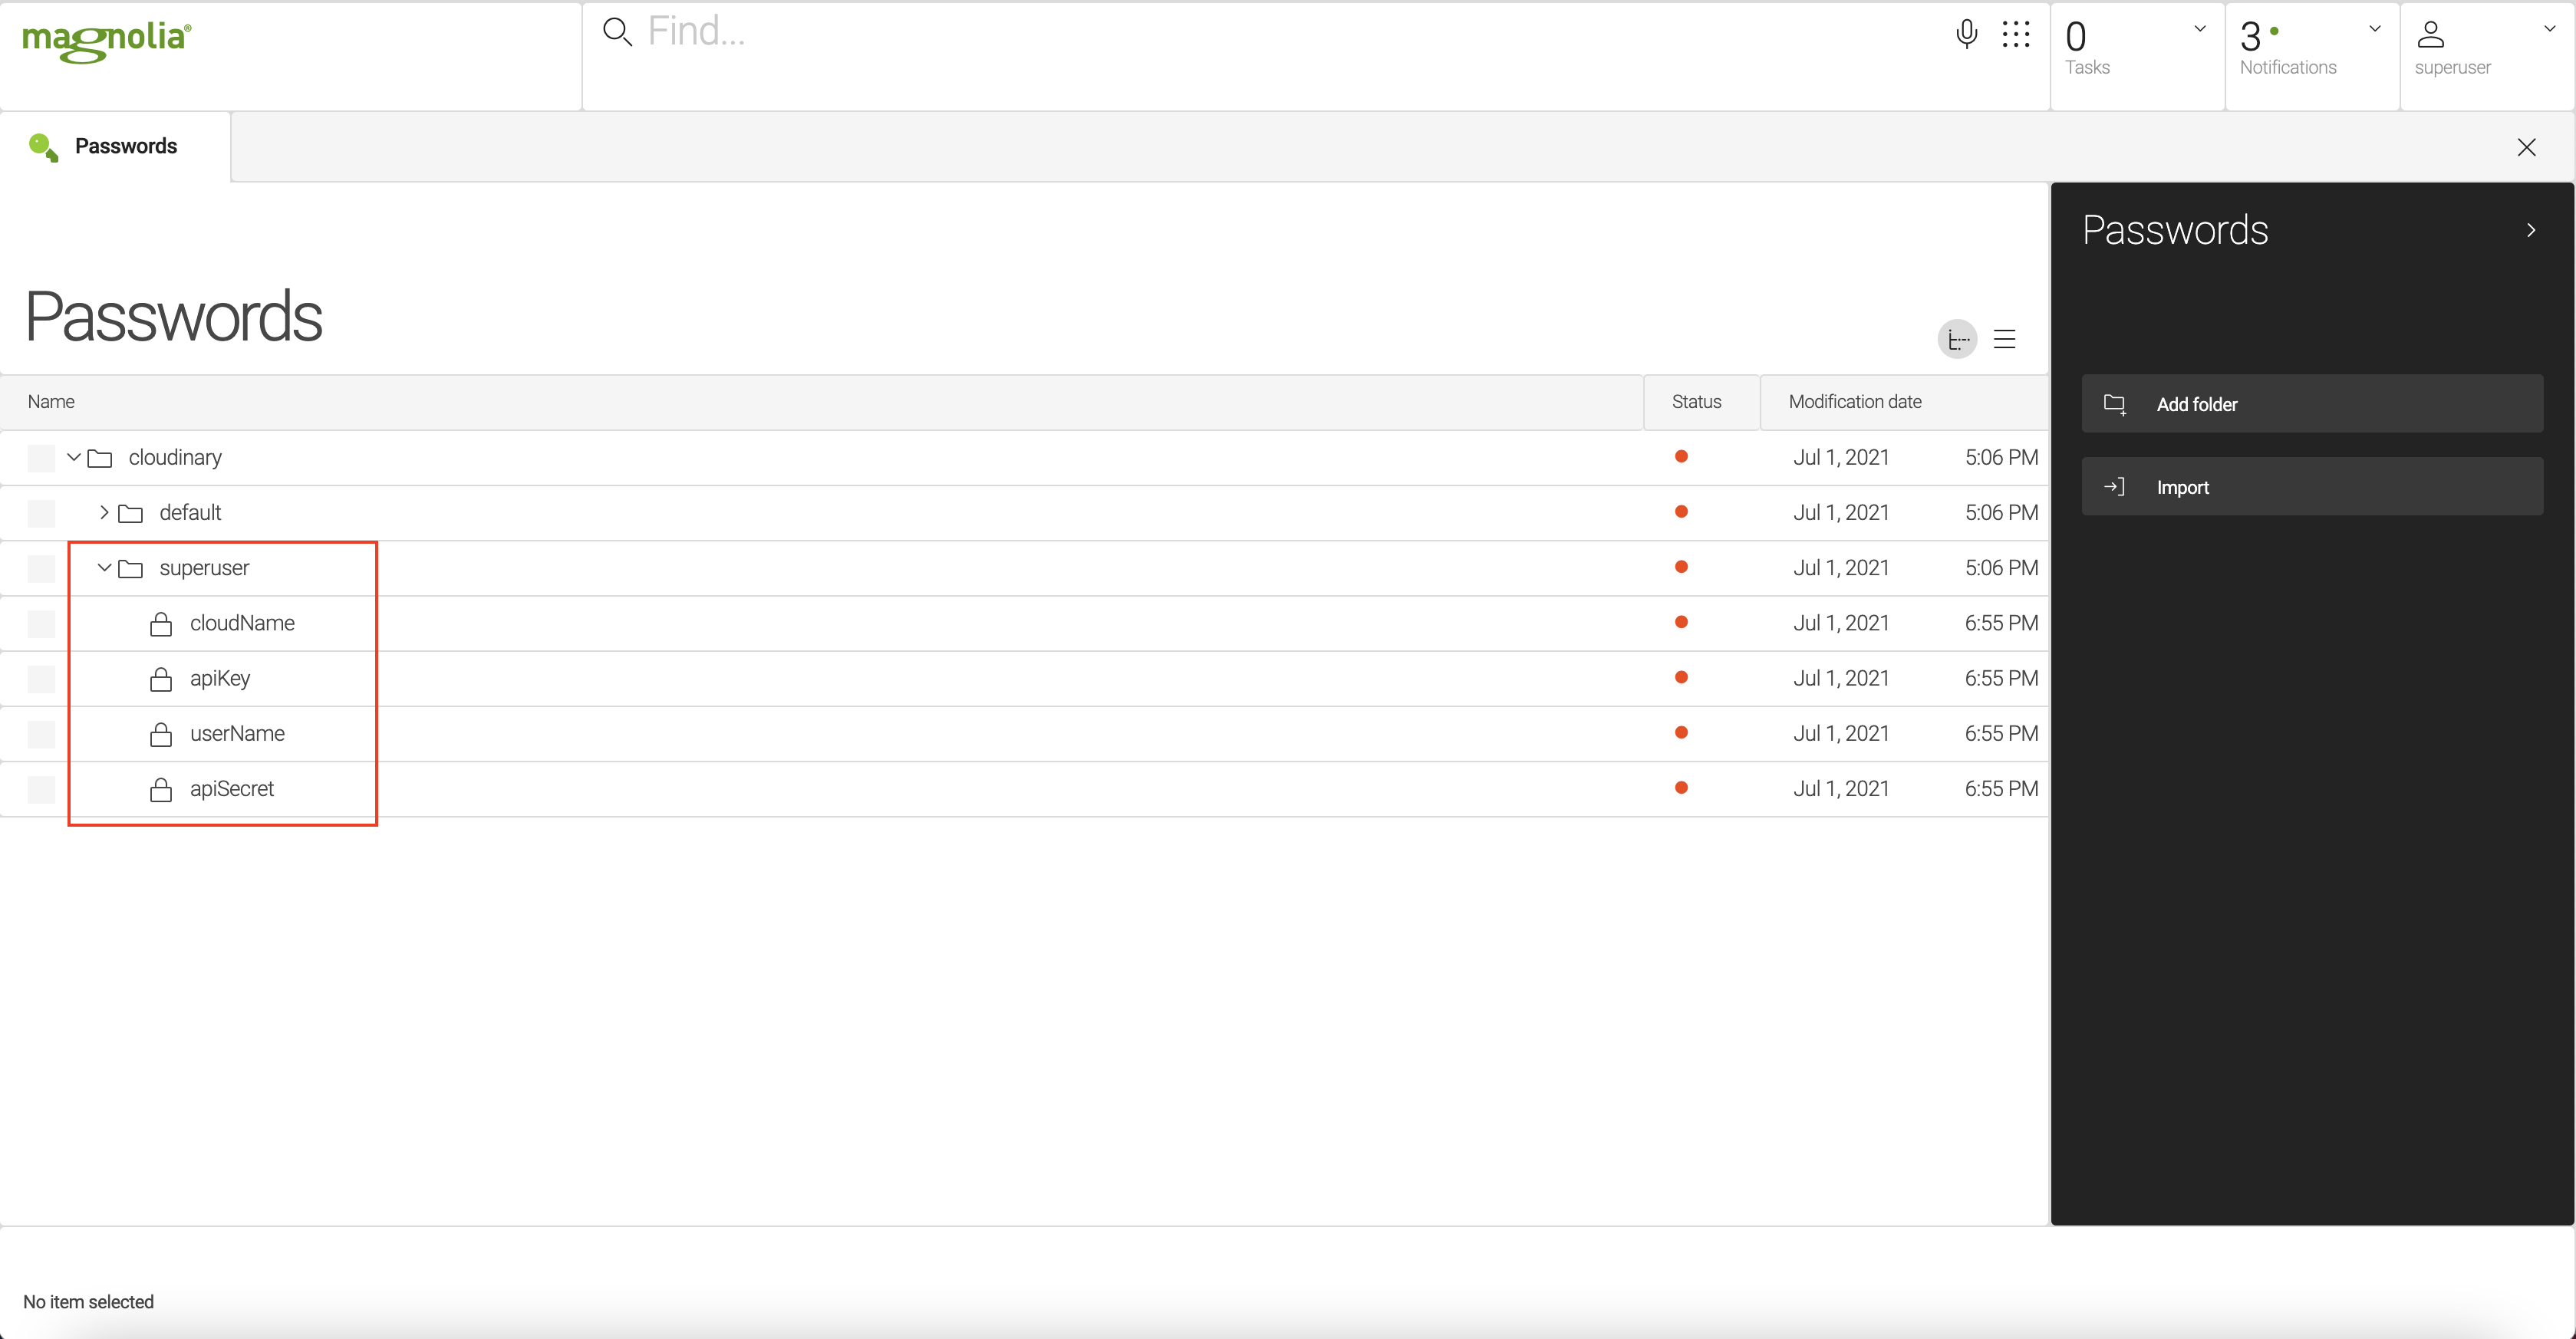Switch to tree view icon

point(1957,339)
